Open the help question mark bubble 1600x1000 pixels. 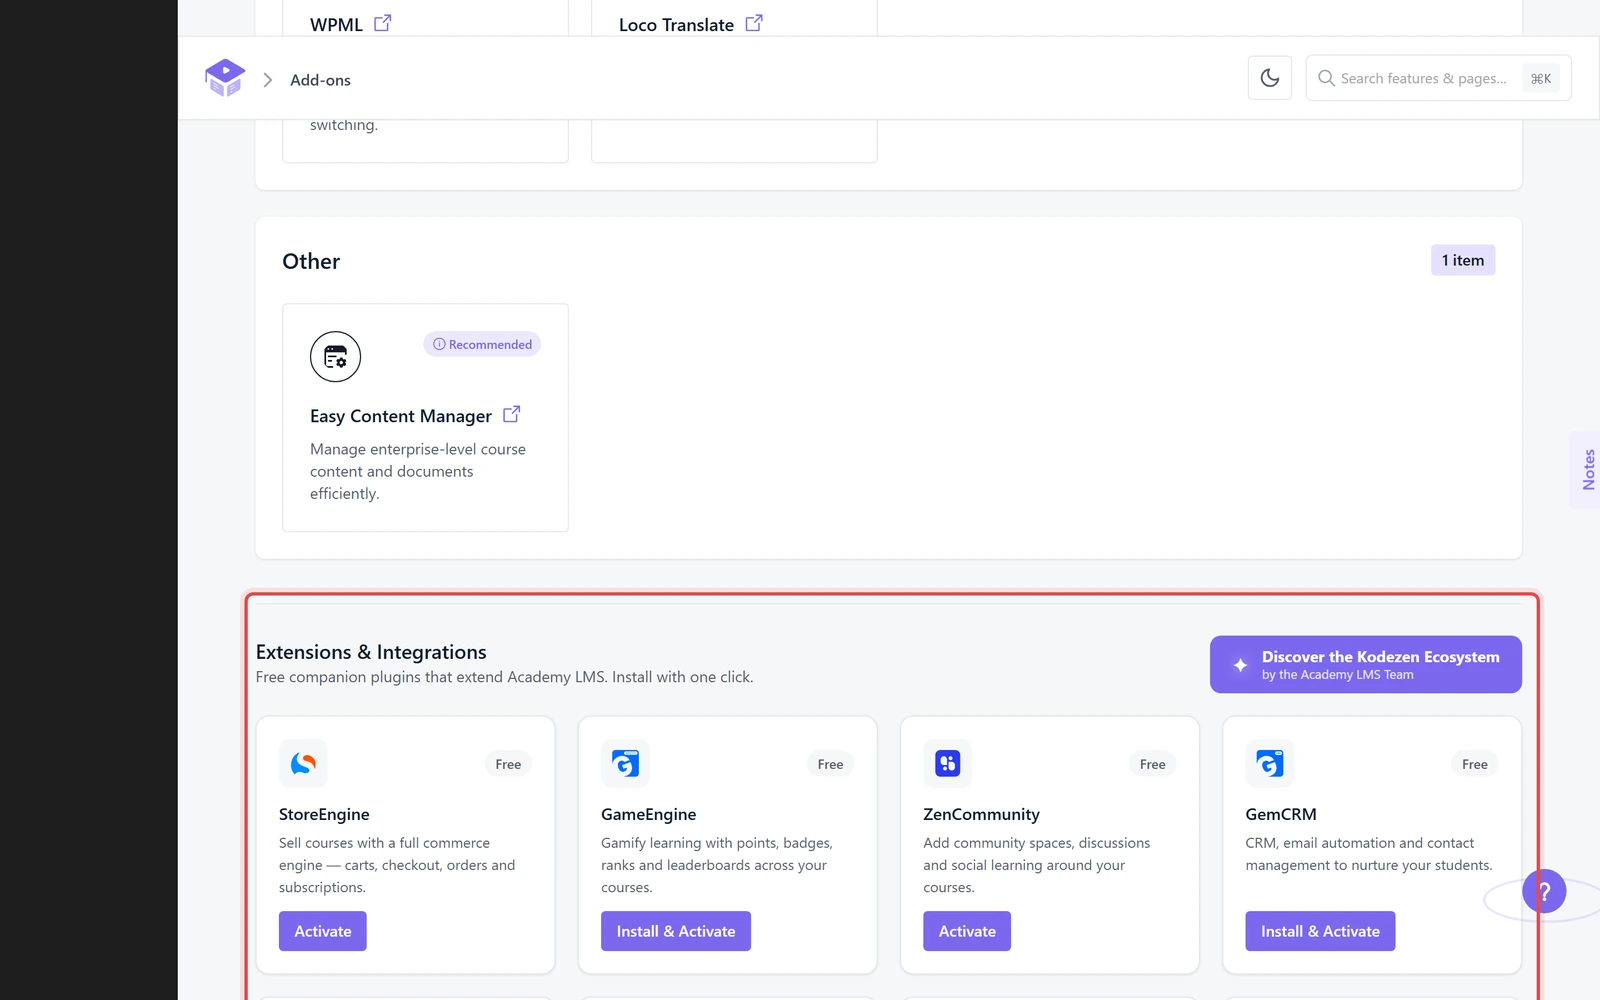click(1544, 891)
